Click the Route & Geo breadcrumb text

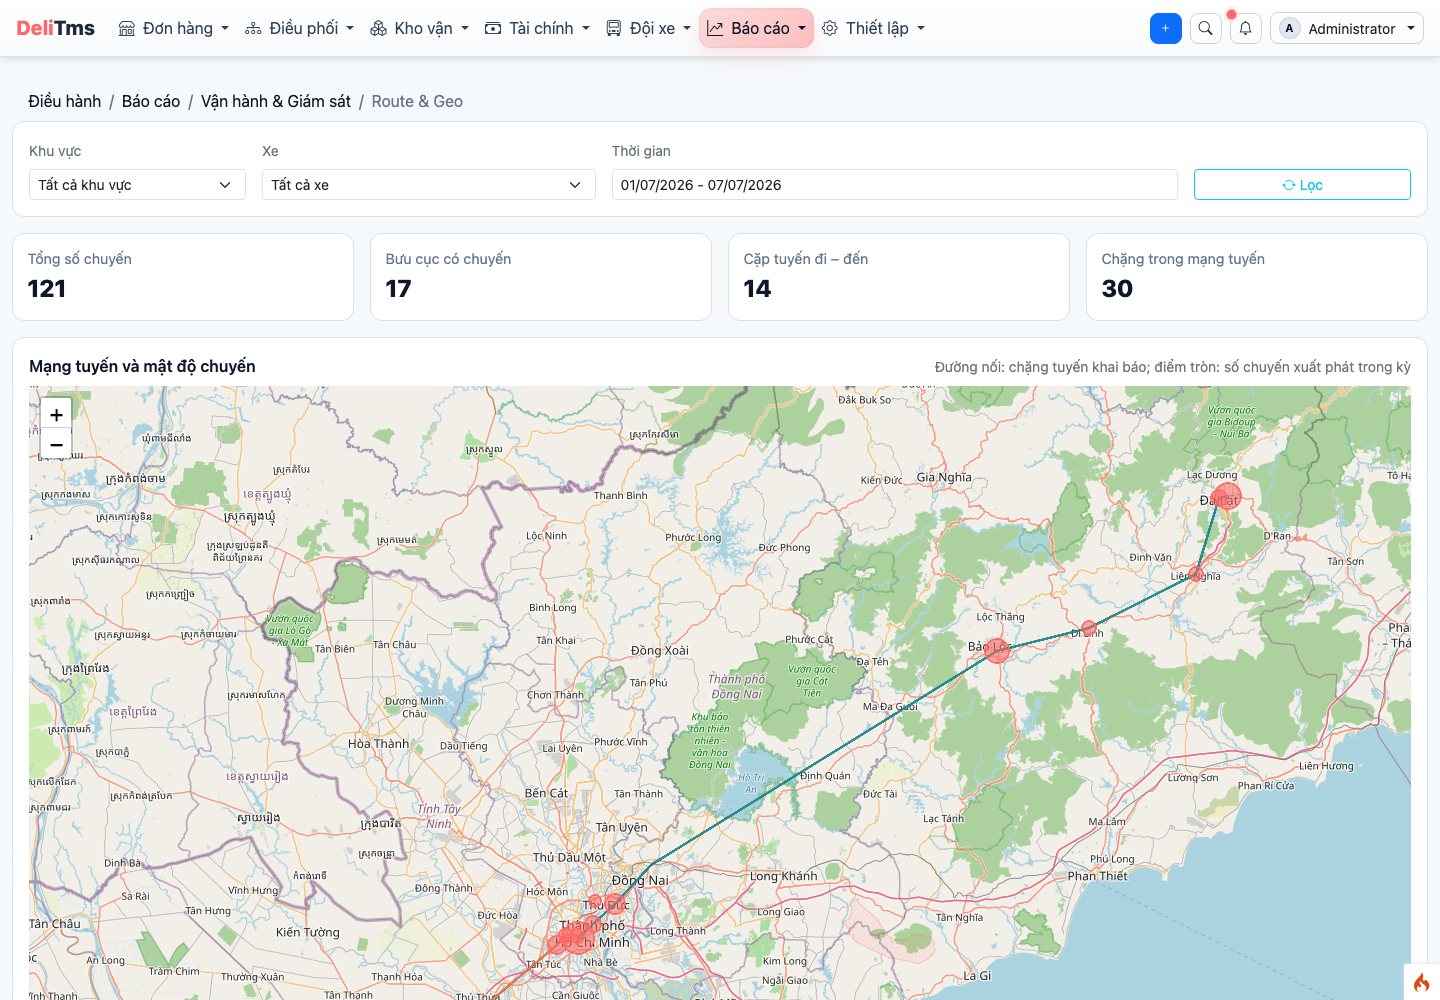(x=417, y=101)
